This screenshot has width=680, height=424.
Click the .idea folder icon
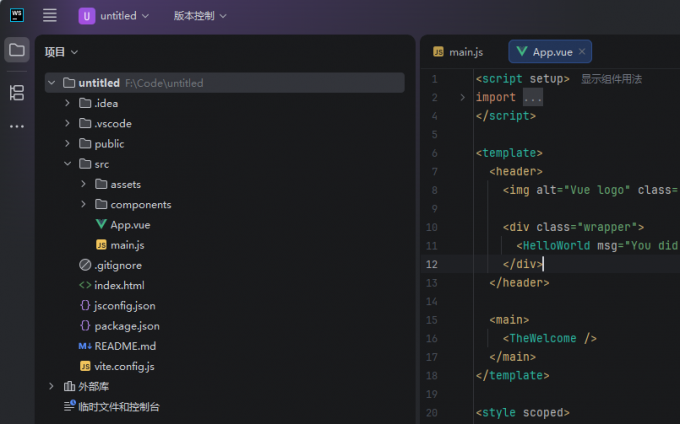click(85, 103)
